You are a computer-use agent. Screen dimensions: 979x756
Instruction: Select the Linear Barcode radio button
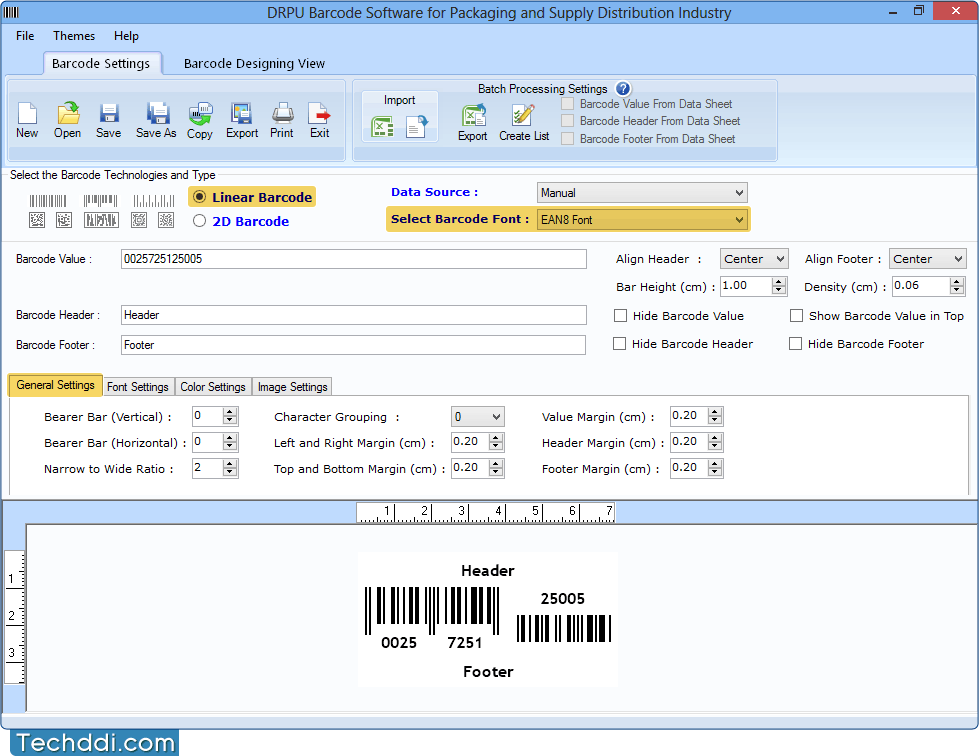[x=199, y=197]
